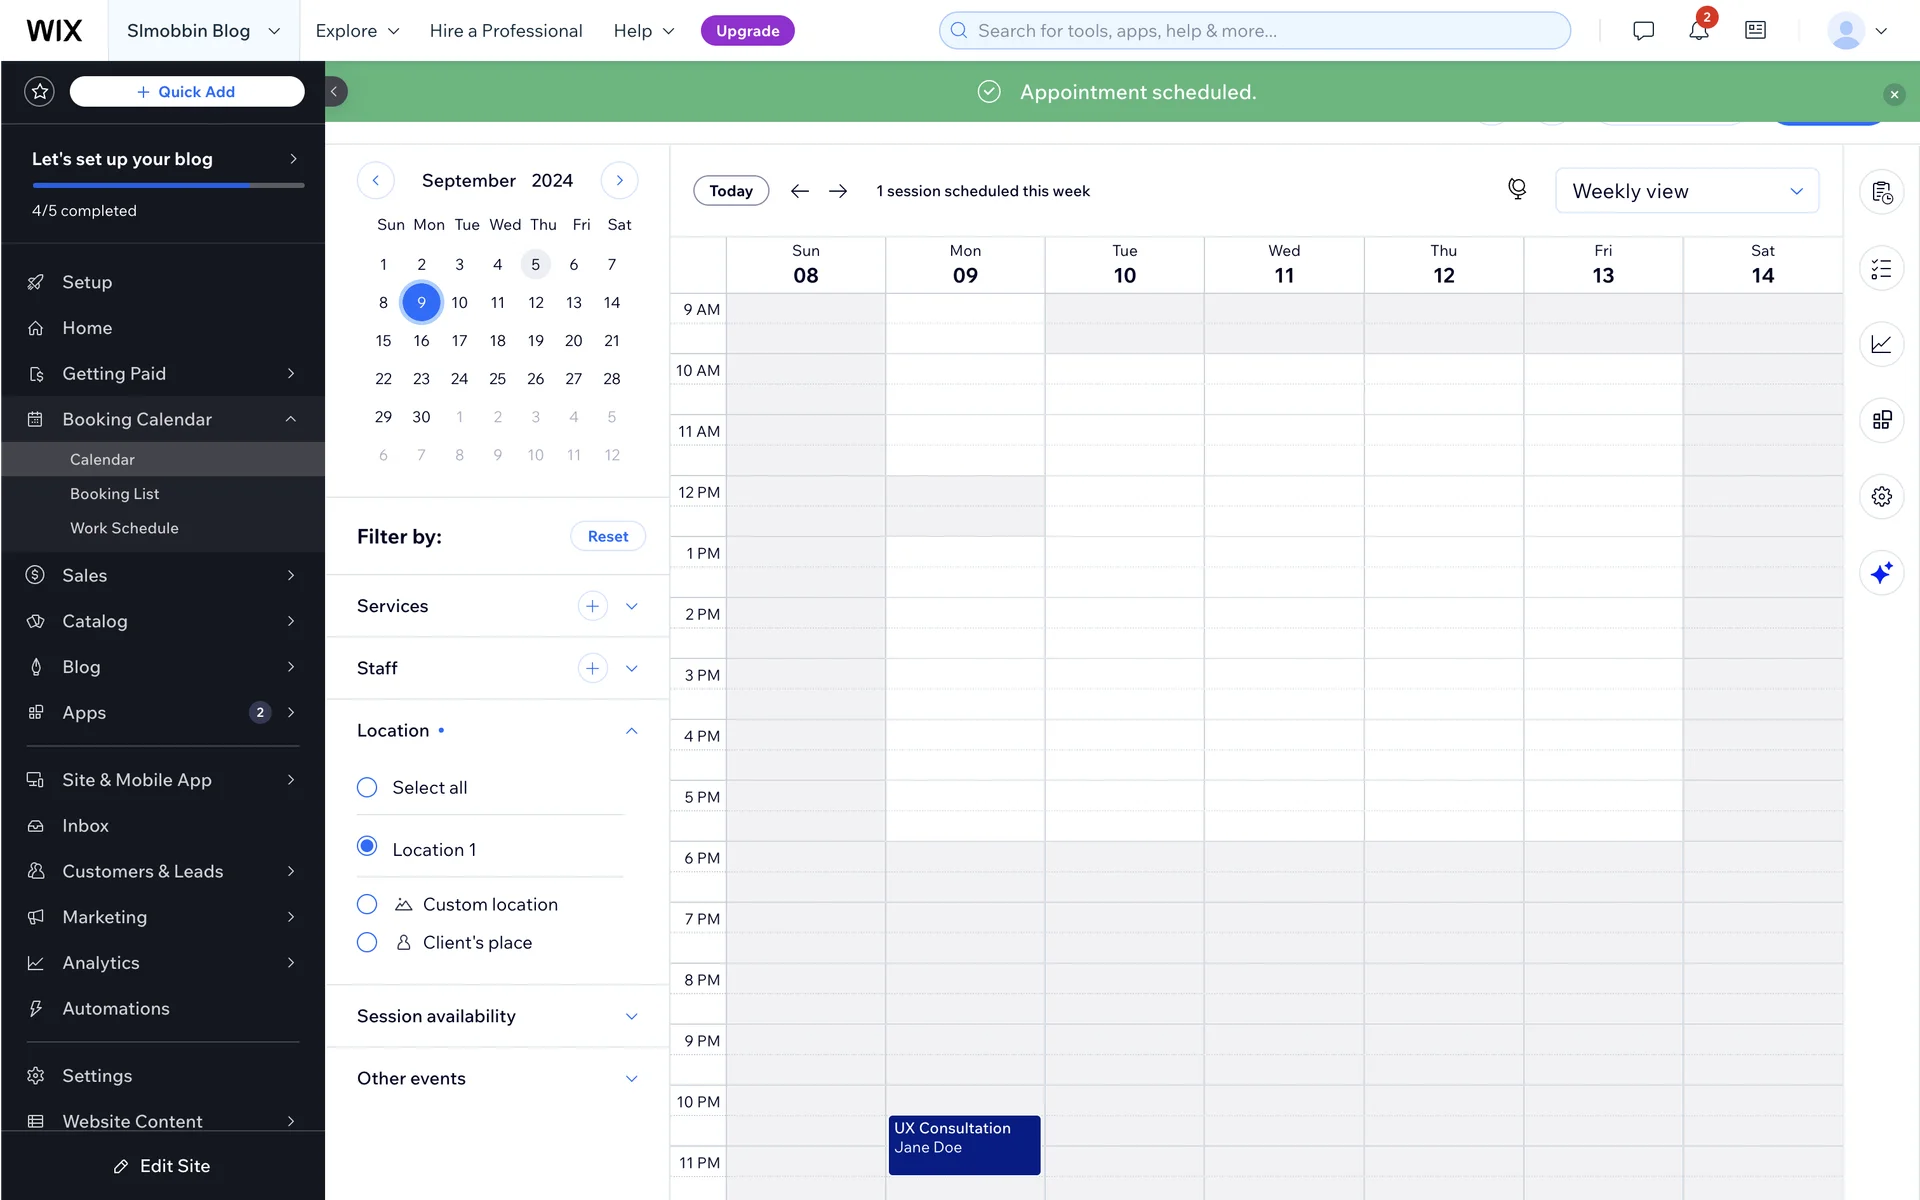Screen dimensions: 1920x1200
Task: Go to next week using right arrow
Action: (838, 191)
